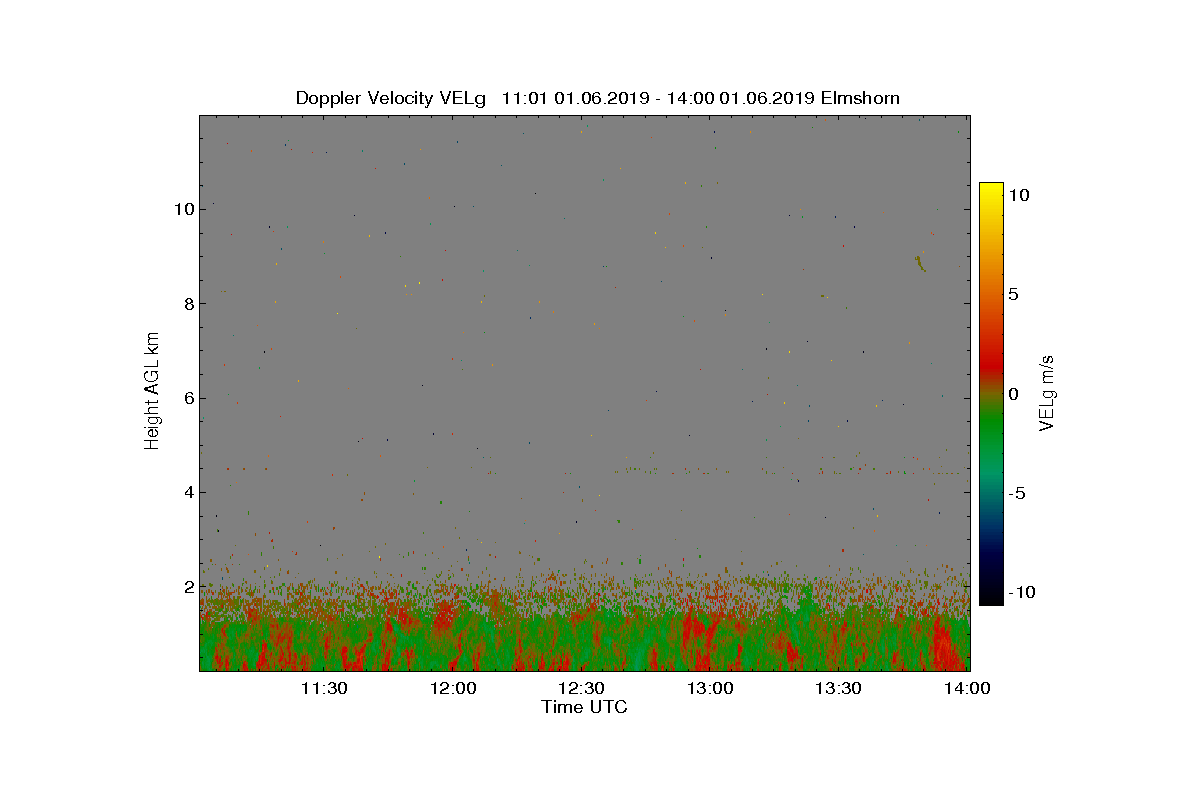This screenshot has height=800, width=1200.
Task: Click the 12:00 time axis label
Action: click(x=453, y=688)
